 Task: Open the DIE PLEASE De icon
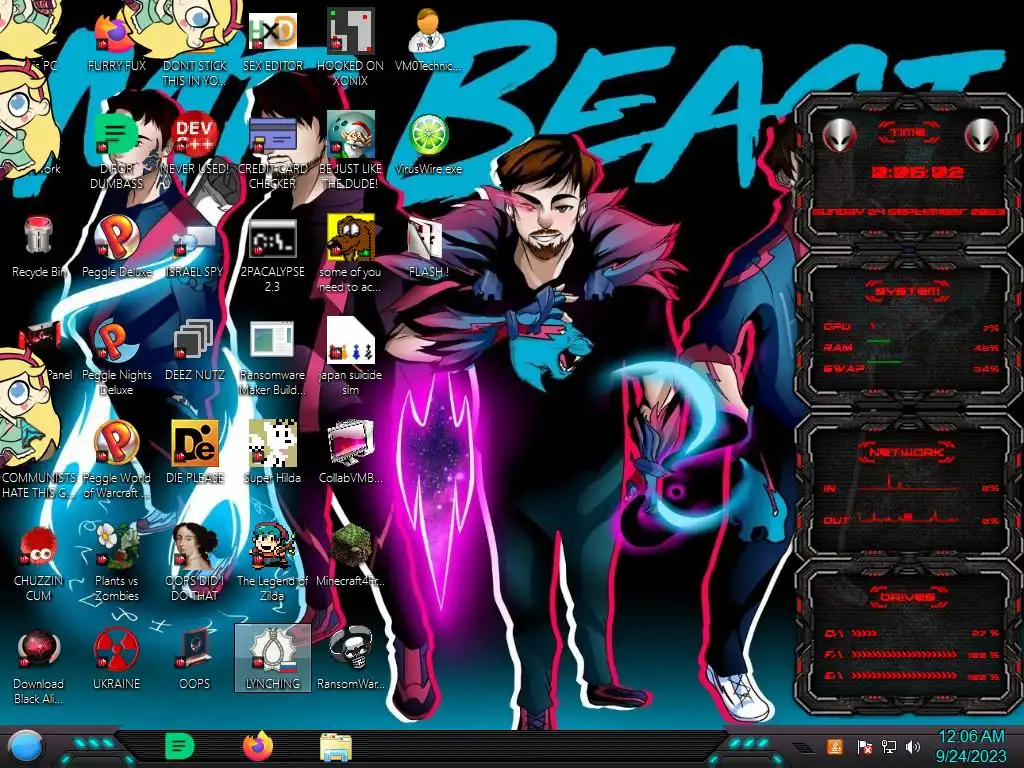click(x=195, y=453)
